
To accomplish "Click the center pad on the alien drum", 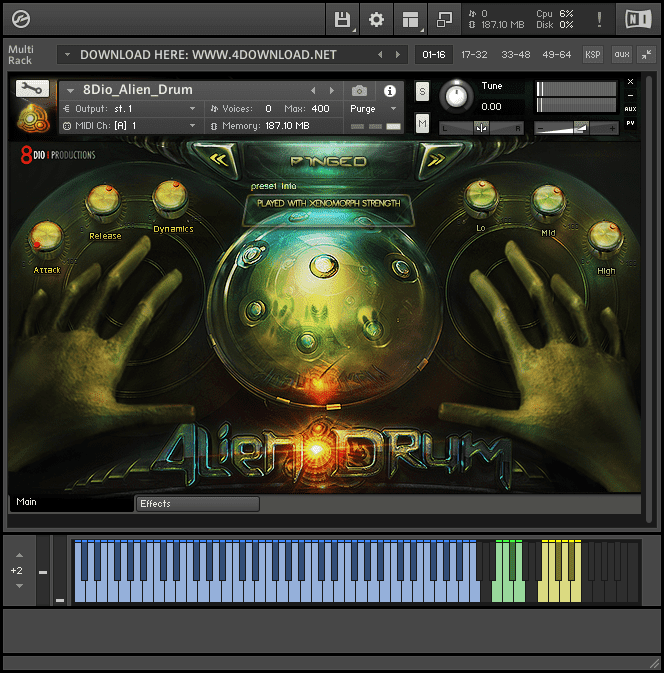I will [324, 265].
